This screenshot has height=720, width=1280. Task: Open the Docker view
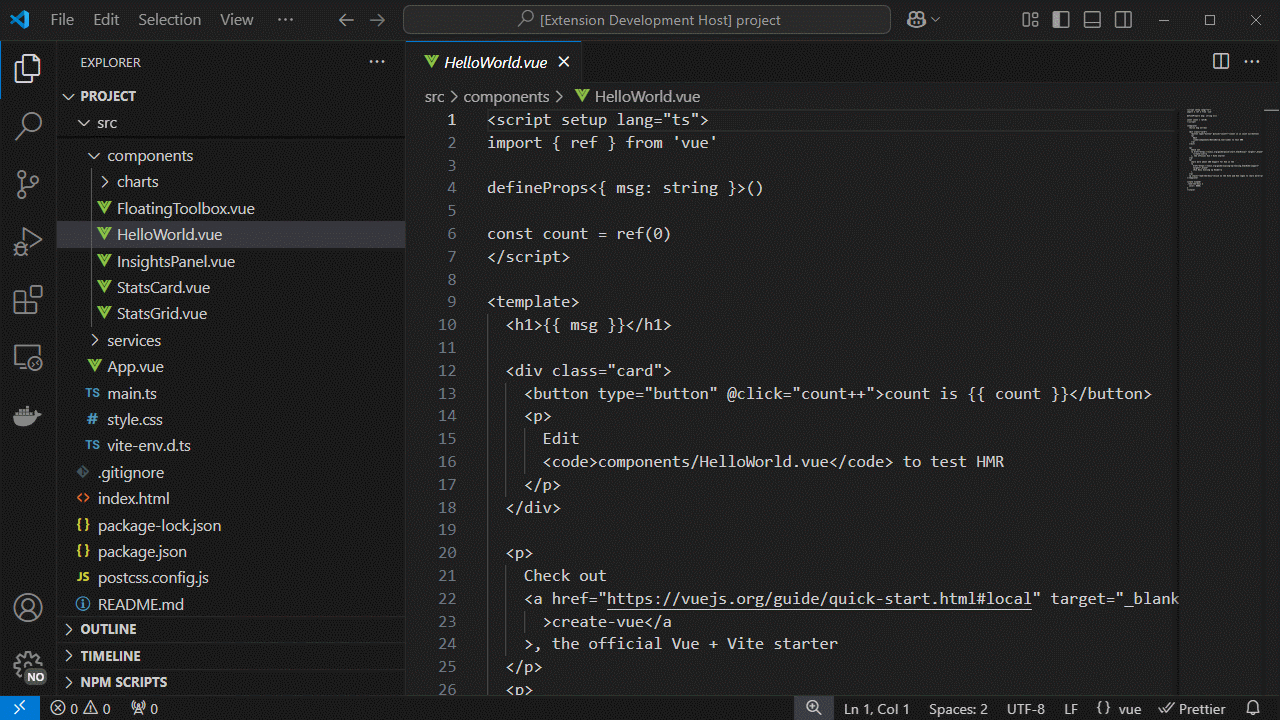click(27, 416)
